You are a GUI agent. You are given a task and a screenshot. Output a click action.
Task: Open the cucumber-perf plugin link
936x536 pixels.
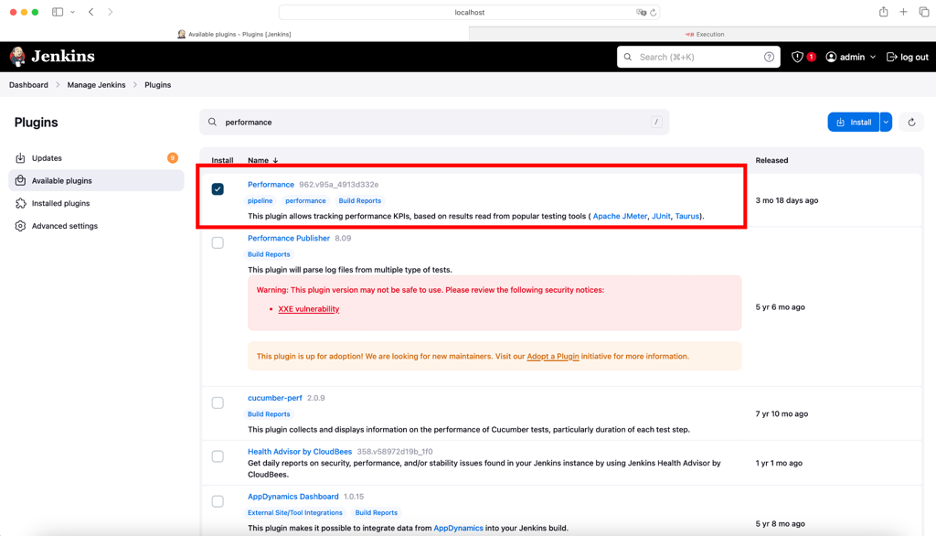tap(275, 398)
